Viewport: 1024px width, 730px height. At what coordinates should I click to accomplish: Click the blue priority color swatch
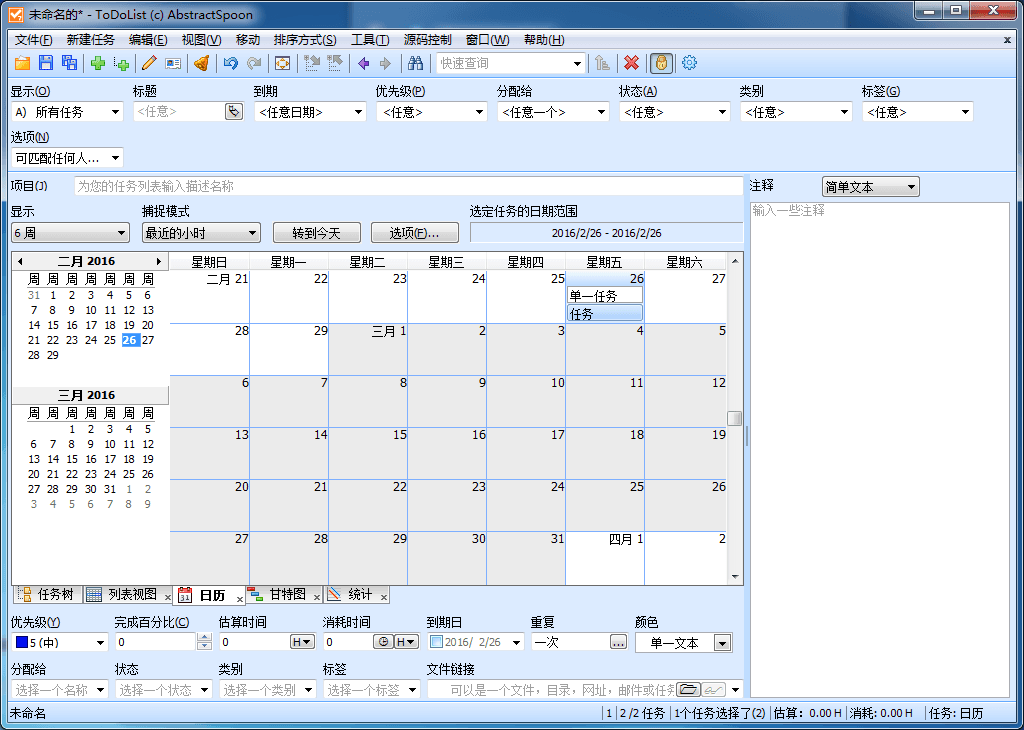21,642
